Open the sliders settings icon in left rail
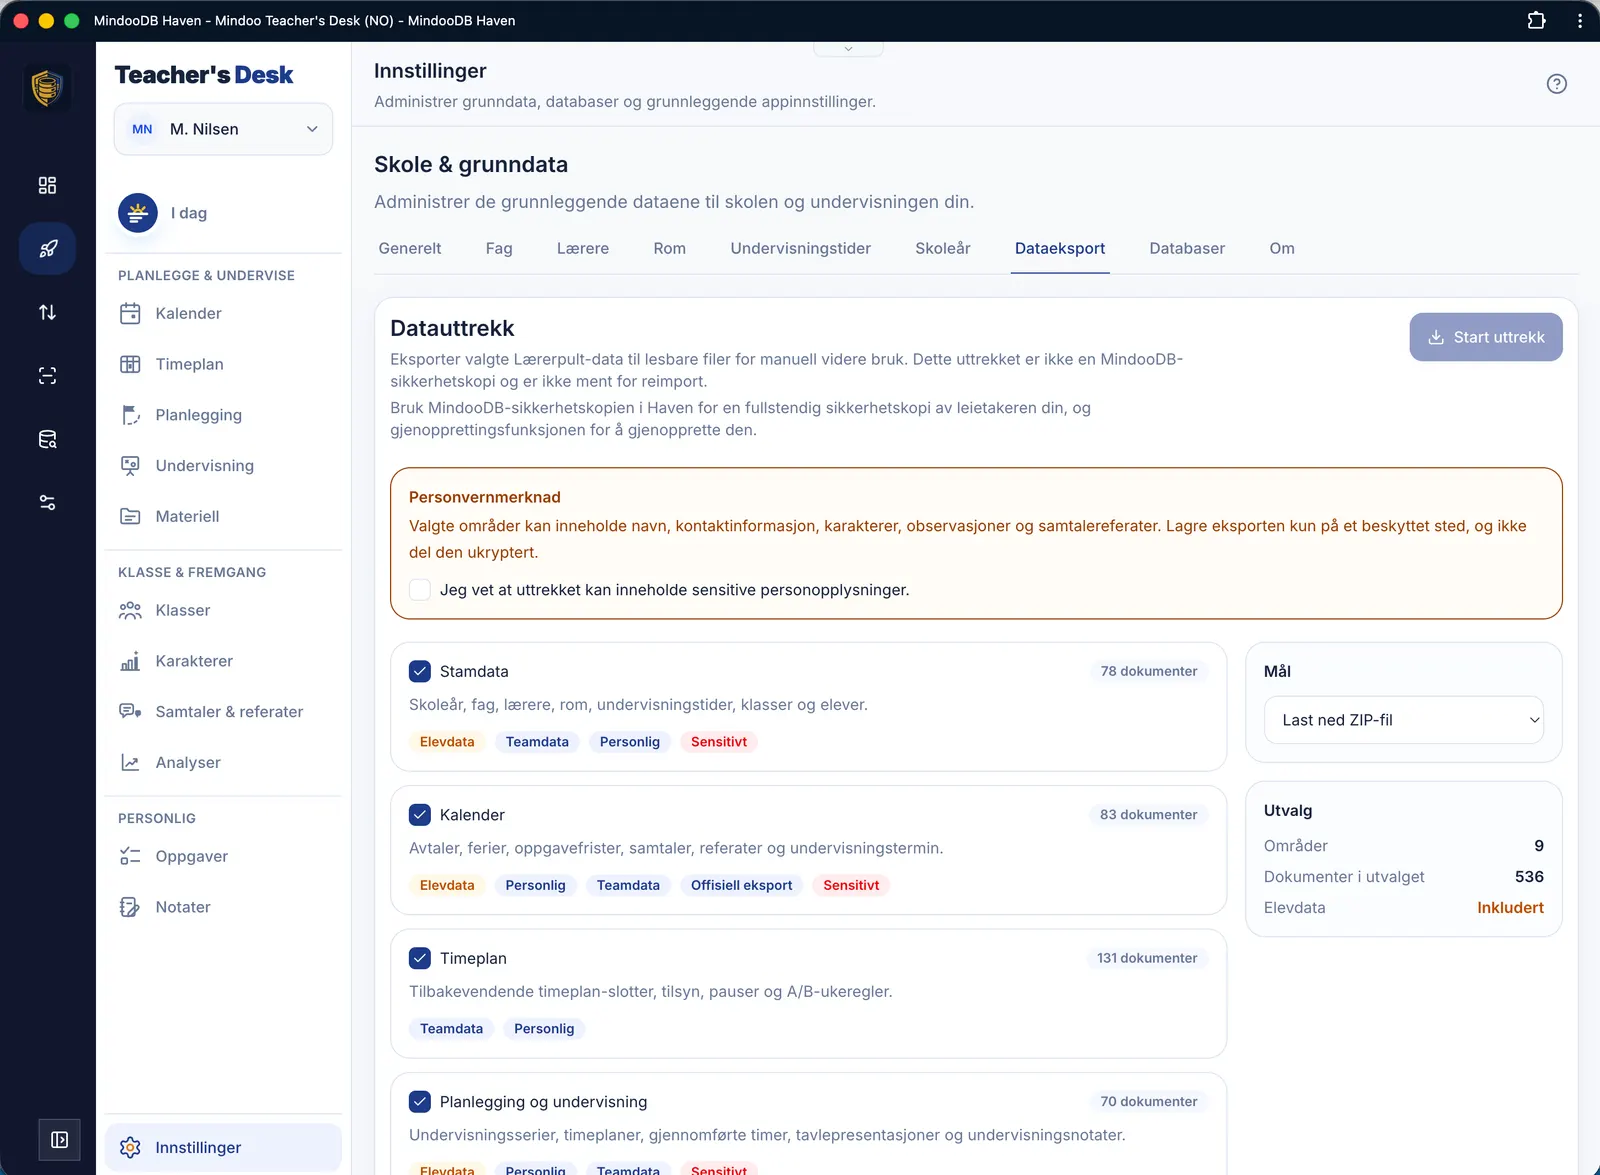The height and width of the screenshot is (1175, 1600). [47, 502]
